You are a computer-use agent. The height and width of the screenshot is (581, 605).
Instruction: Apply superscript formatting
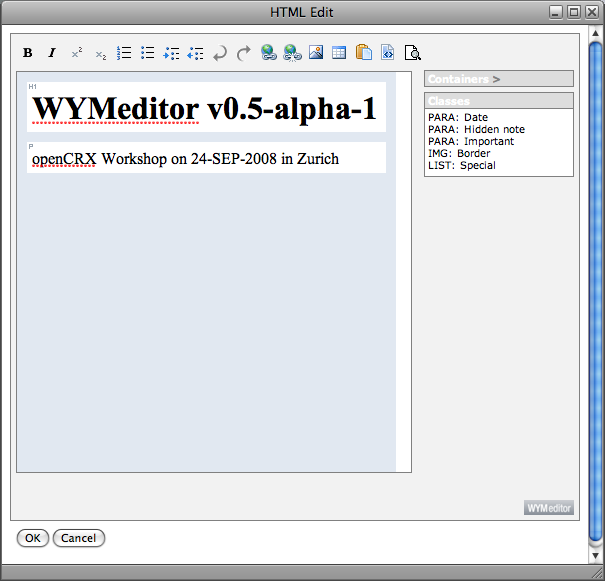tap(77, 52)
